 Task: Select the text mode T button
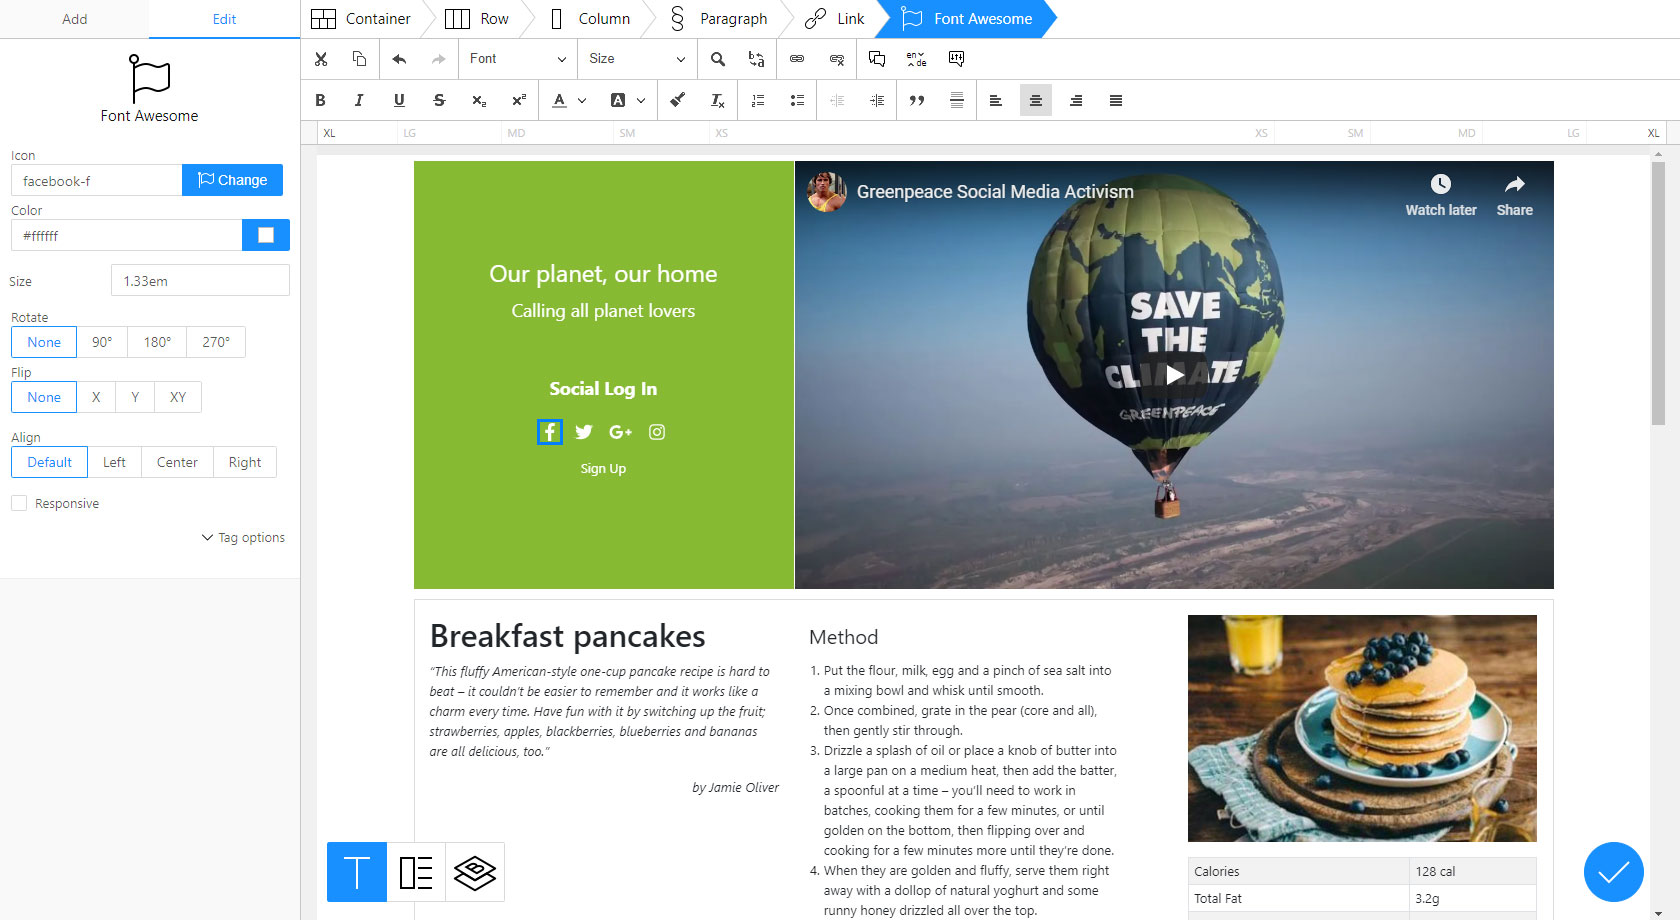pos(357,872)
